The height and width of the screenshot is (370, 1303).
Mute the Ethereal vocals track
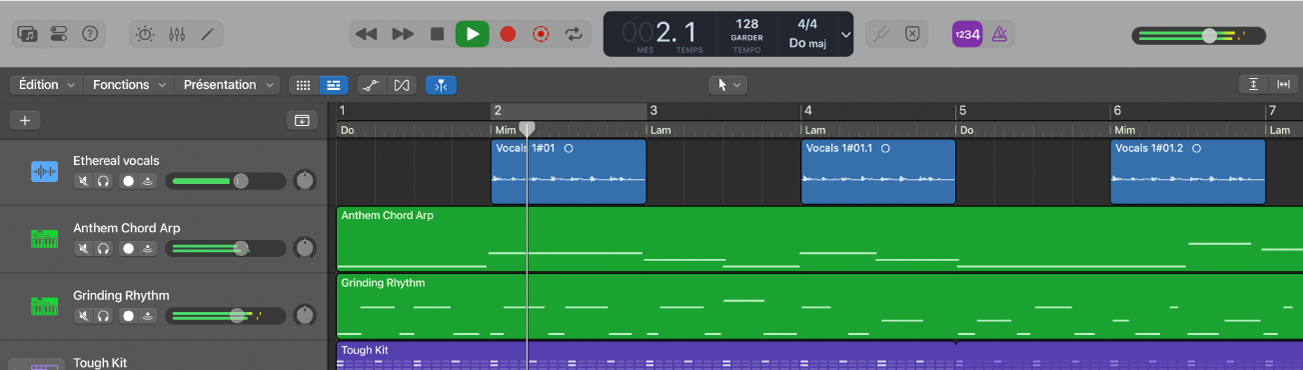84,181
